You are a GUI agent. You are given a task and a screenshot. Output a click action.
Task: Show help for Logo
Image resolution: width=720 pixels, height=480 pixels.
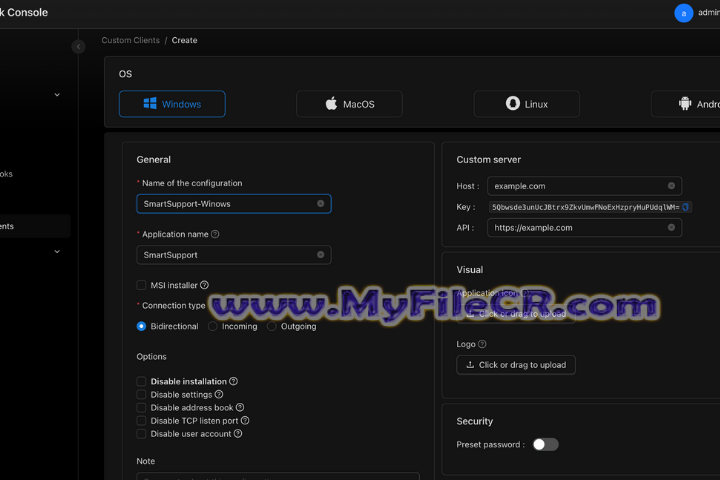(x=482, y=344)
